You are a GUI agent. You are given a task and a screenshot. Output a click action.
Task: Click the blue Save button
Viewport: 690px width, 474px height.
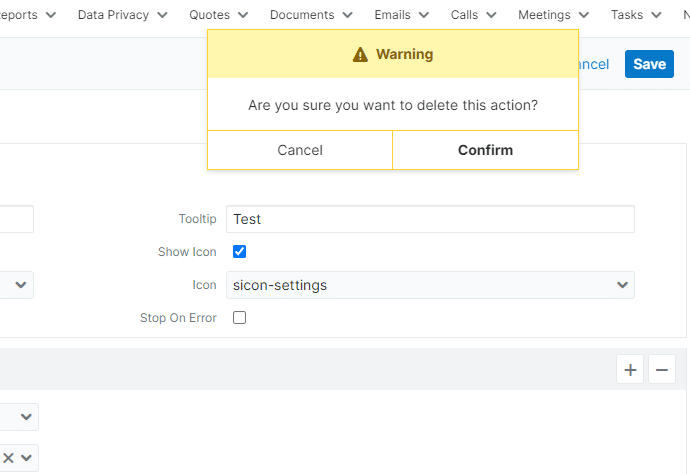649,64
